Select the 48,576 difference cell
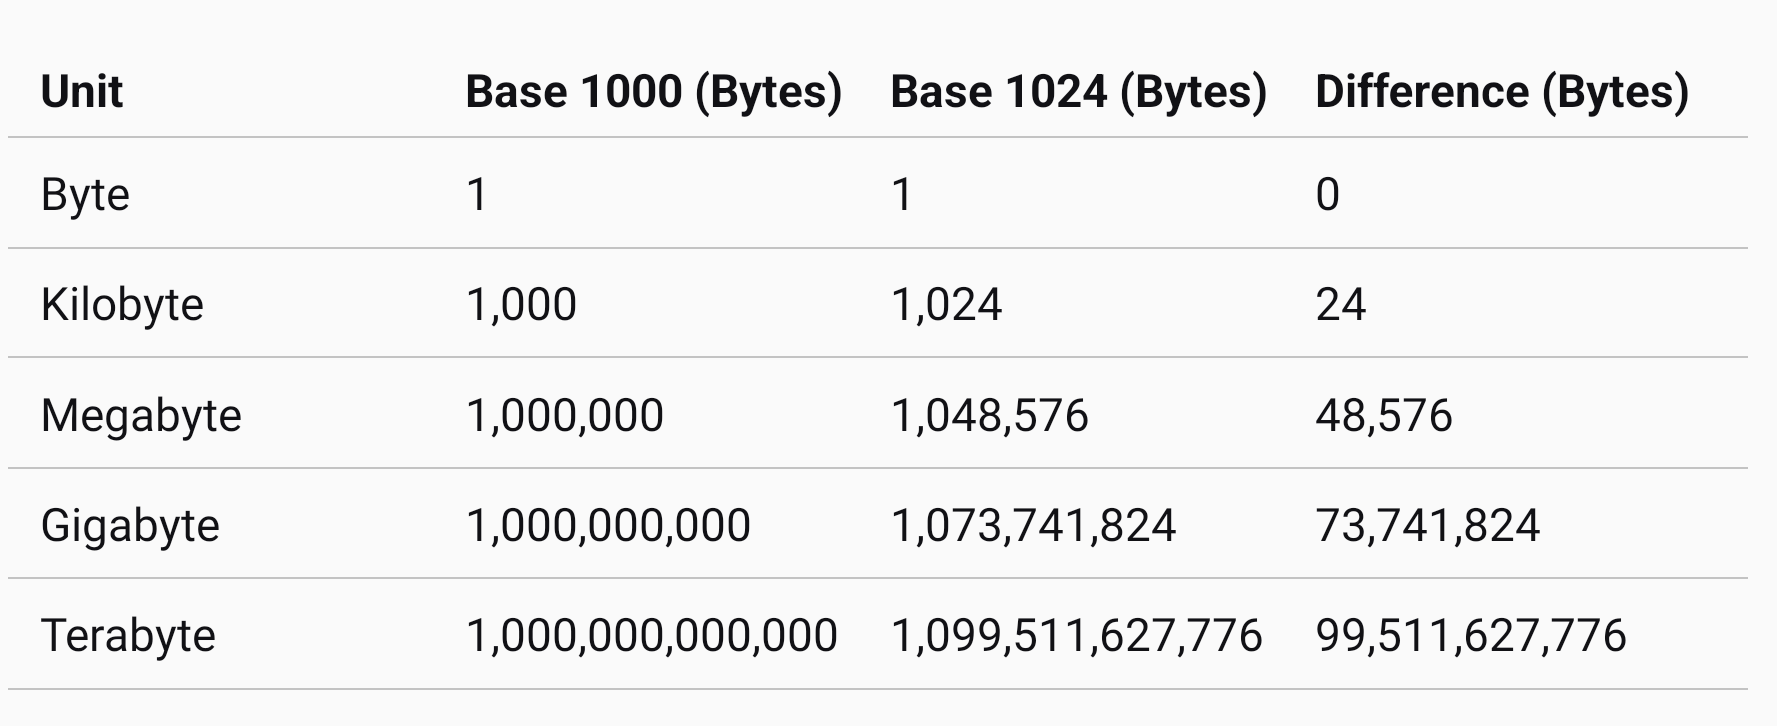 (x=1383, y=415)
